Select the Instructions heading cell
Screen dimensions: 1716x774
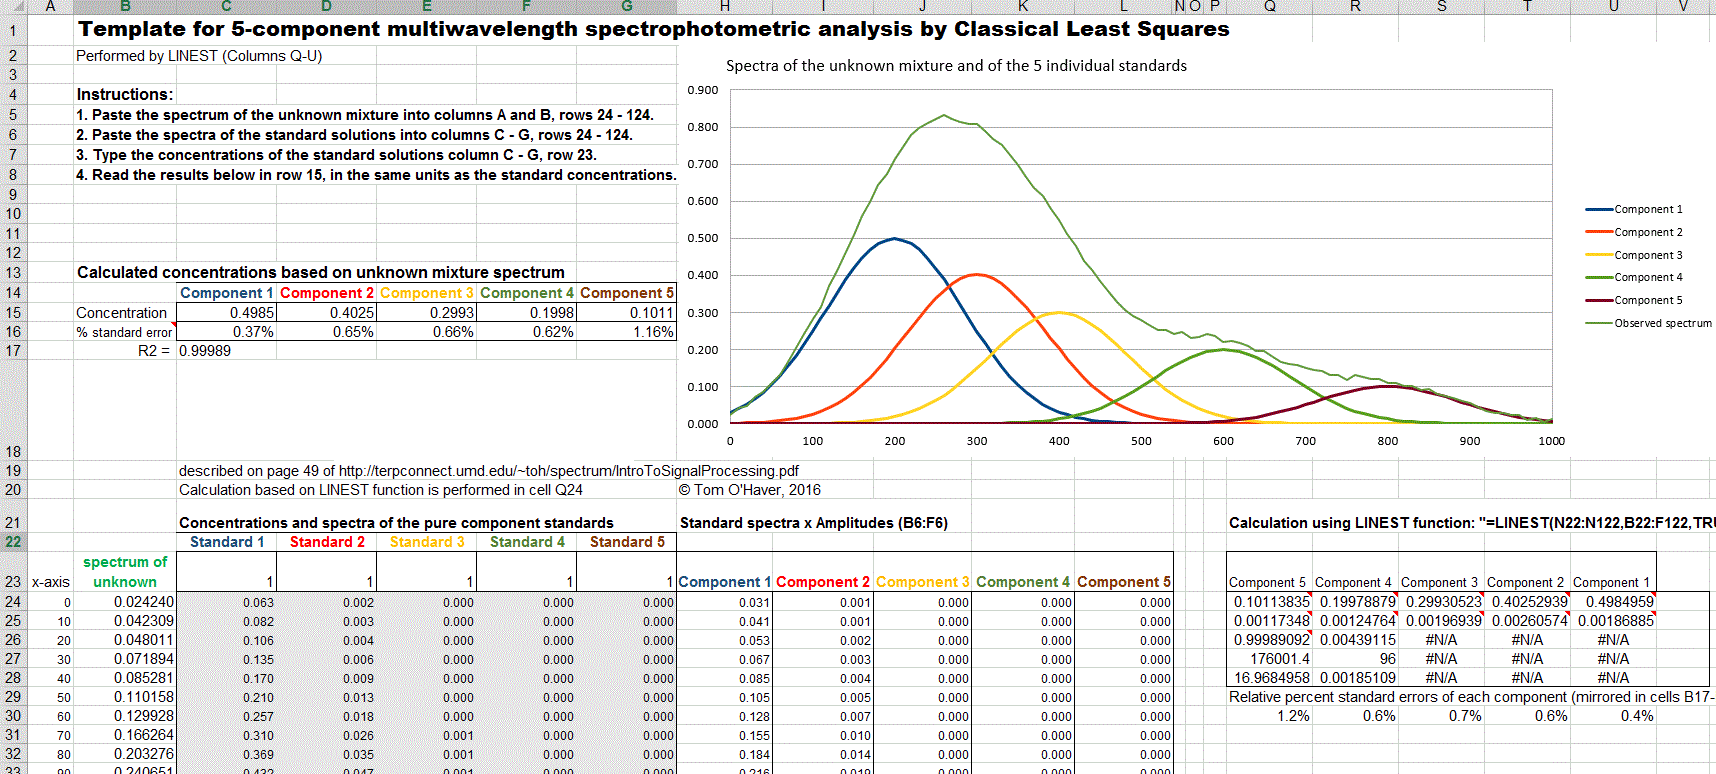click(x=125, y=94)
